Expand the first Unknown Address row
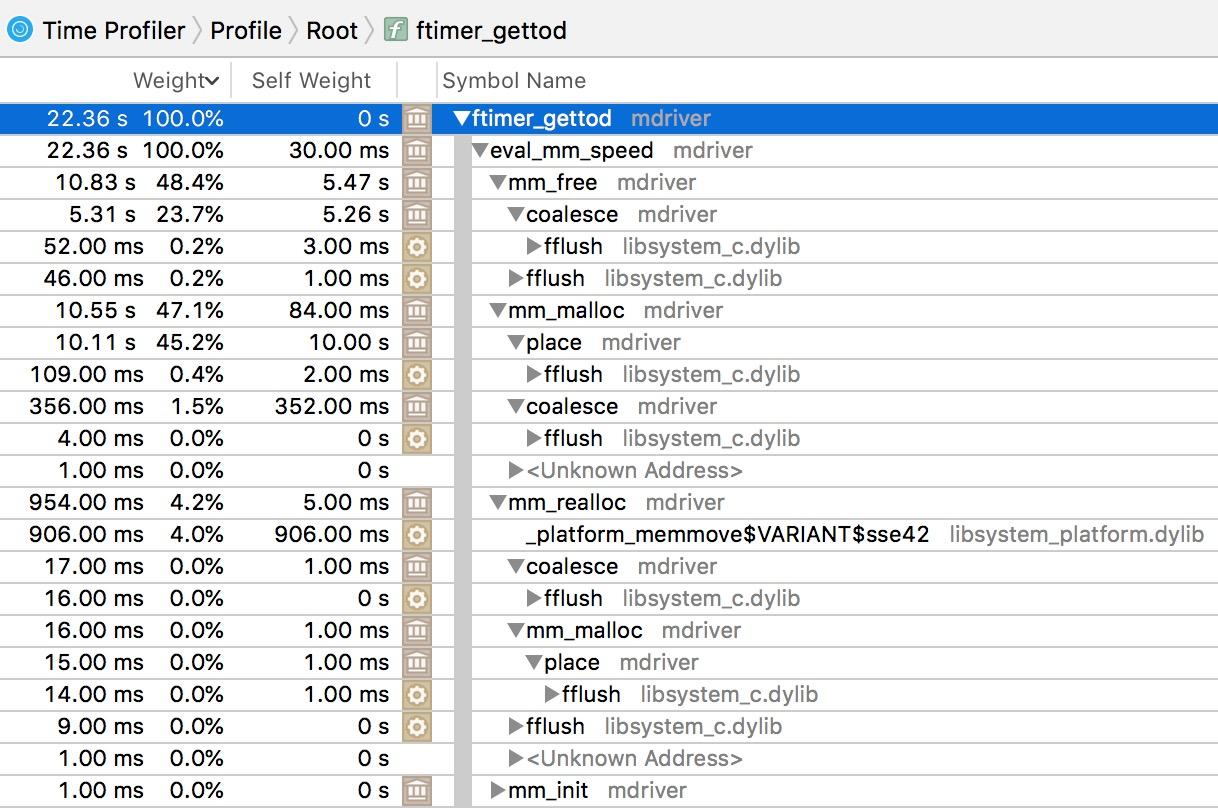 click(x=516, y=471)
